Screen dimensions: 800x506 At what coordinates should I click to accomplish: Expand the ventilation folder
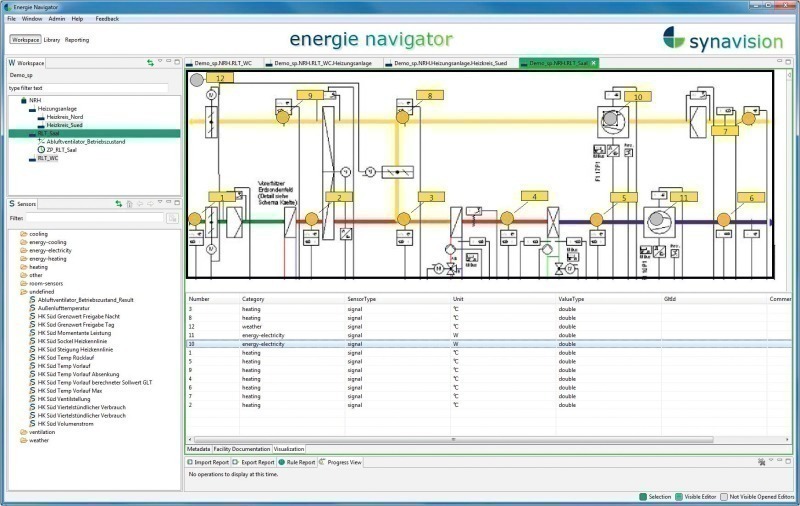tap(23, 432)
